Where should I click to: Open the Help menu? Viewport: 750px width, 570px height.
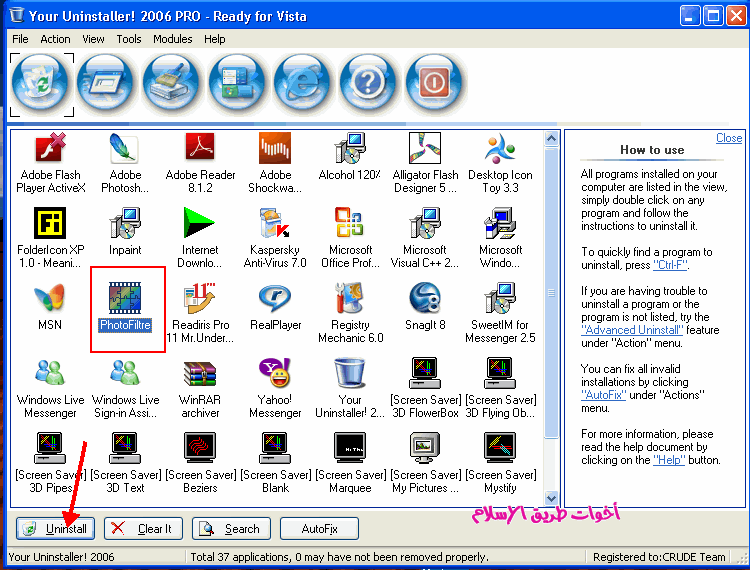pyautogui.click(x=214, y=39)
